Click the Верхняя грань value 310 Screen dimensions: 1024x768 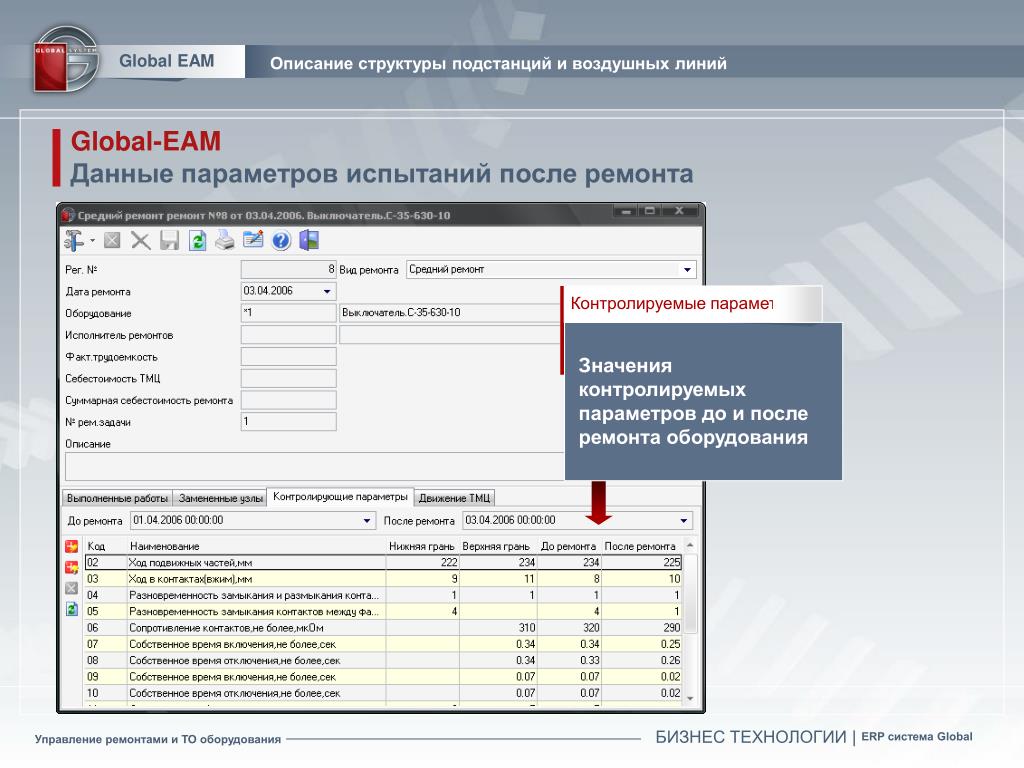coord(498,628)
